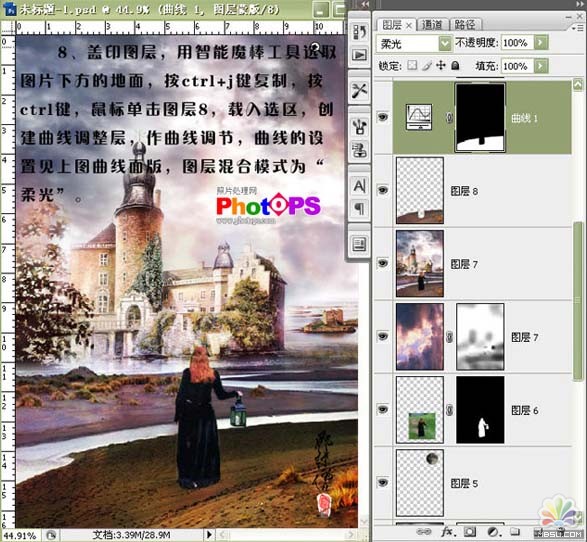Viewport: 587px width, 542px height.
Task: Hide the 图层 6 layer
Action: [x=383, y=409]
